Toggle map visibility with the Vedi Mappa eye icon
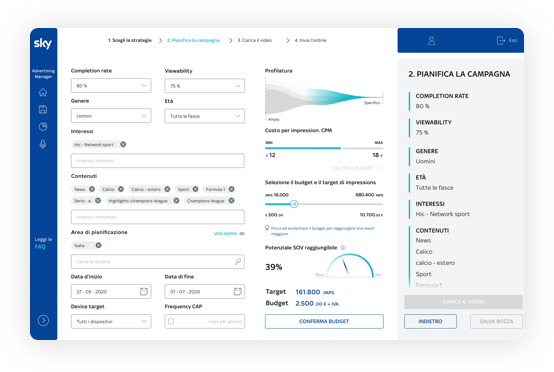Viewport: 554px width, 372px height. pos(242,234)
